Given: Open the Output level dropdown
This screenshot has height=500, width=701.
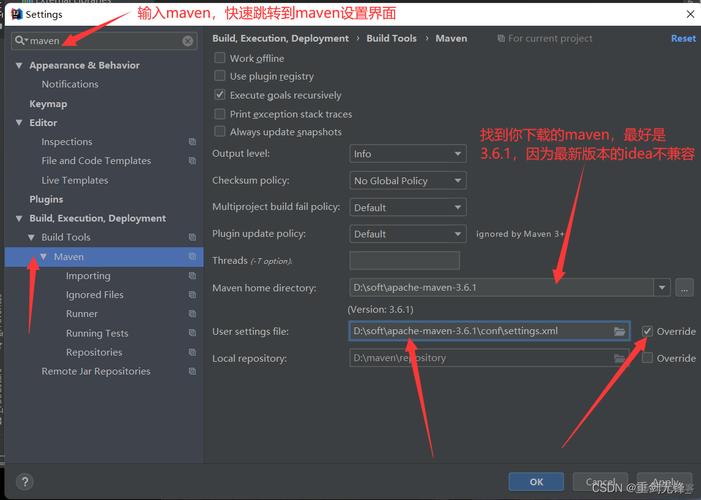Looking at the screenshot, I should 408,154.
